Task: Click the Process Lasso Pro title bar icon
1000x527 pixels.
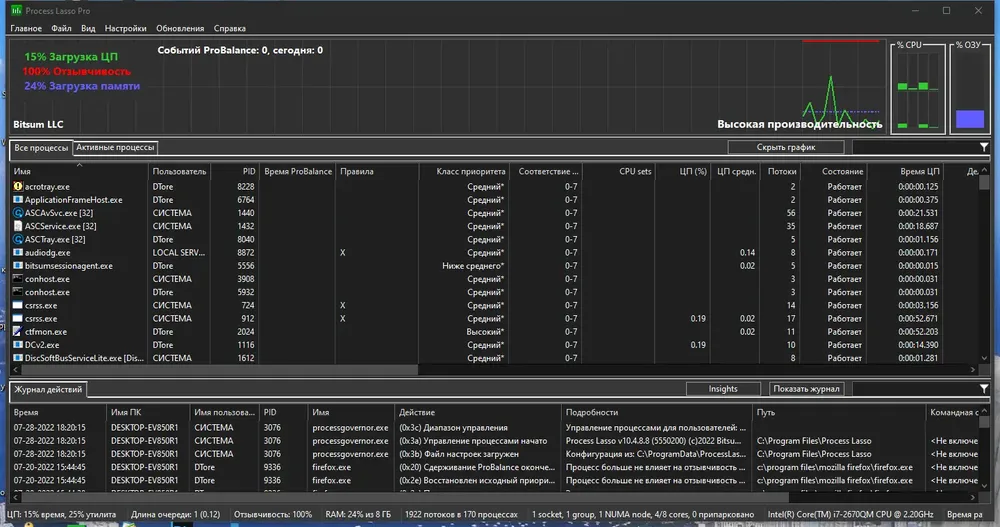Action: [16, 10]
